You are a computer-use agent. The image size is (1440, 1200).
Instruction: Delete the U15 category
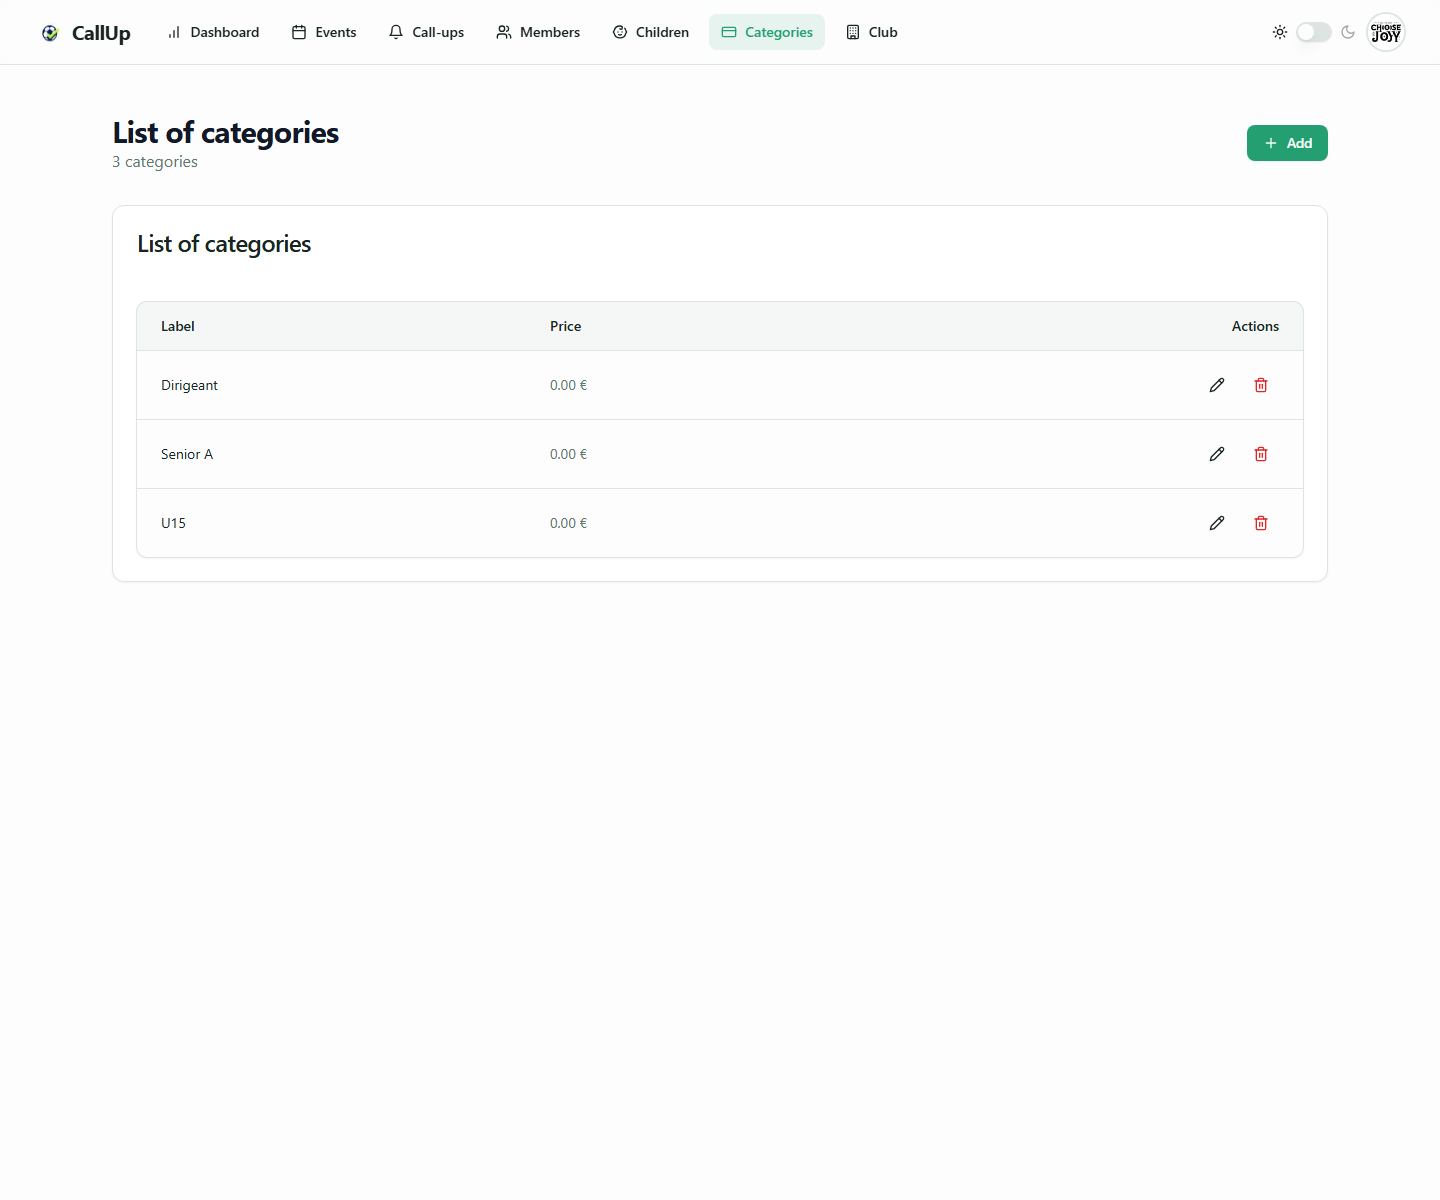click(1261, 523)
